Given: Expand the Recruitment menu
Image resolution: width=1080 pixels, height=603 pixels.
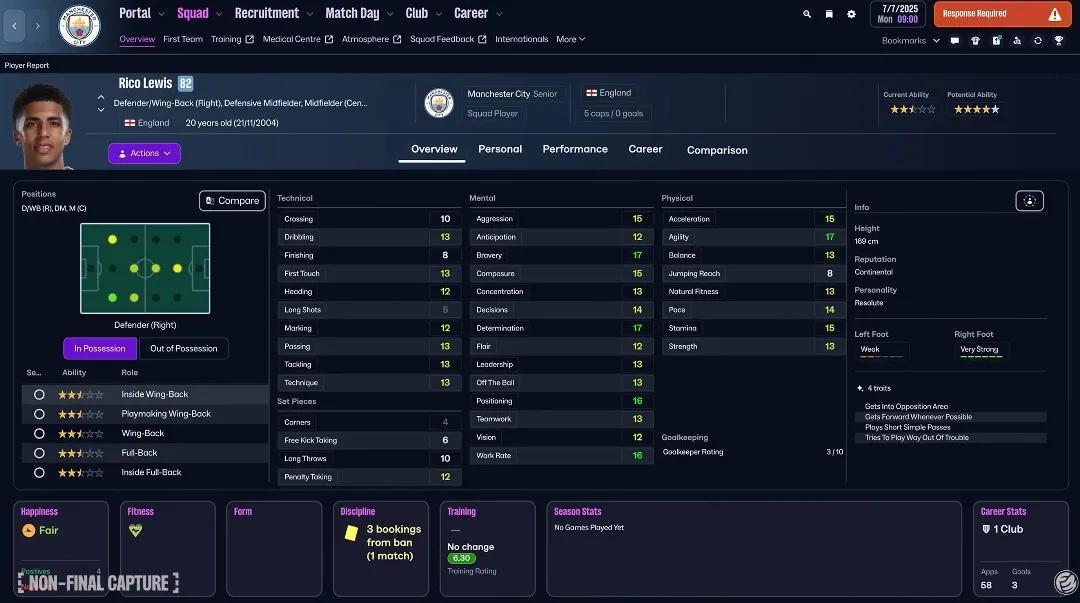Looking at the screenshot, I should point(272,13).
